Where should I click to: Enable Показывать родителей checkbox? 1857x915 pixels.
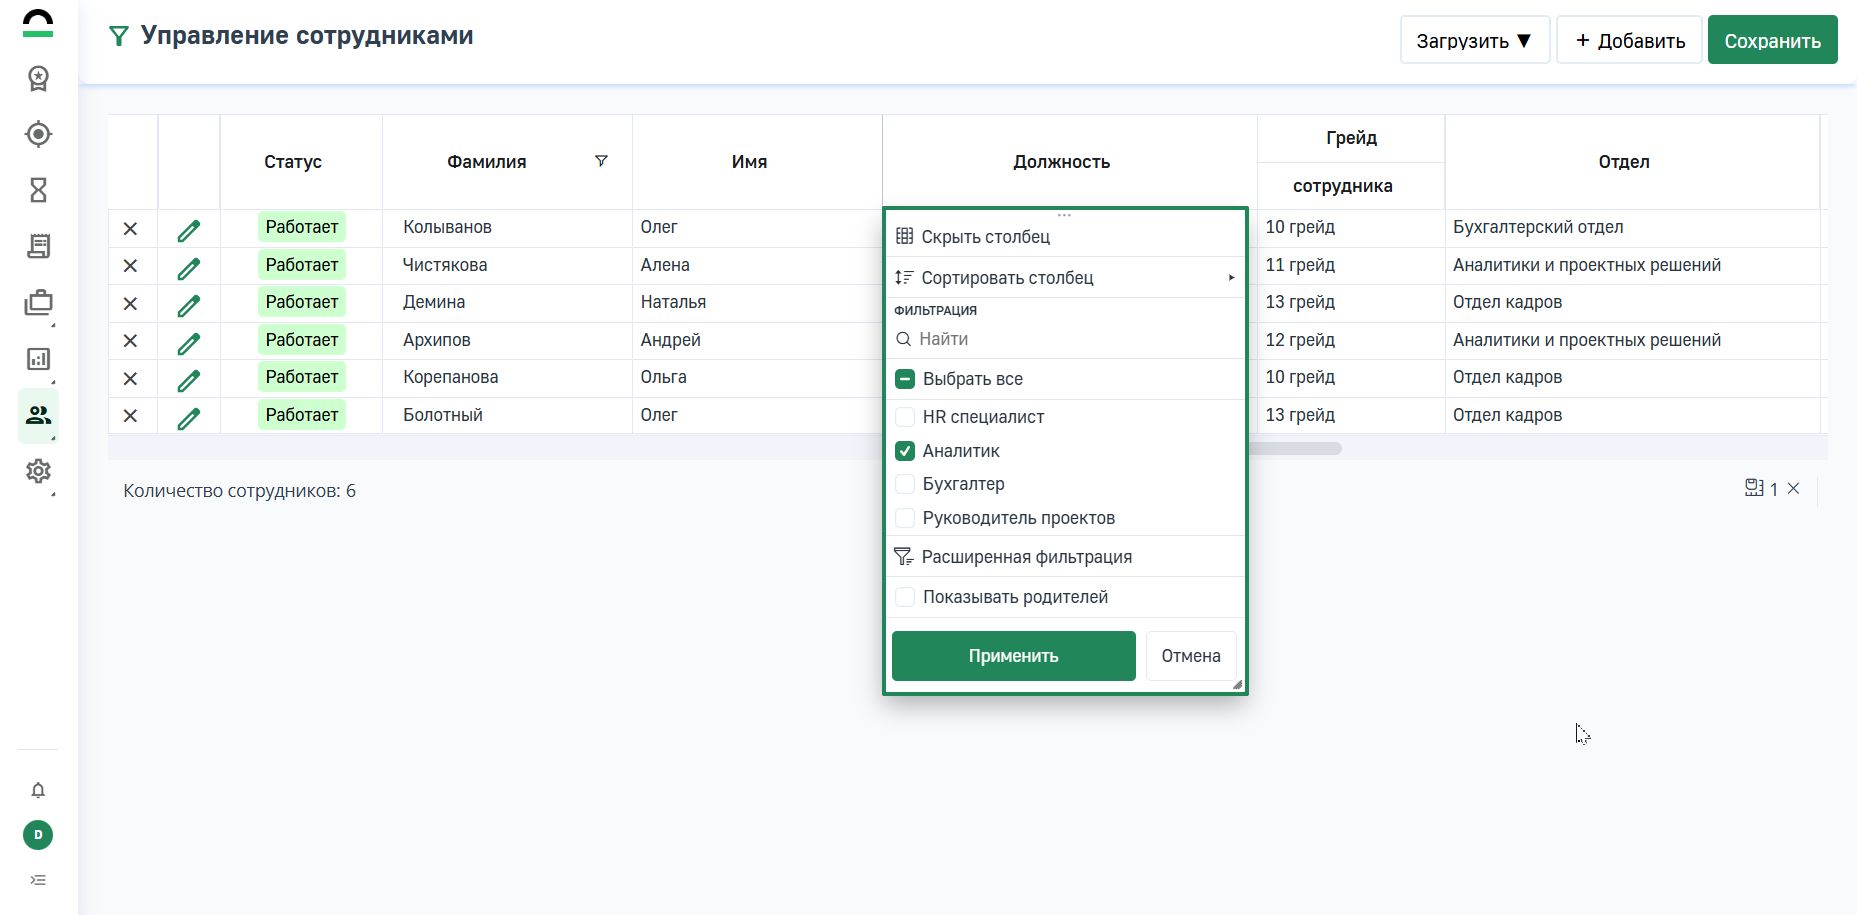tap(905, 597)
